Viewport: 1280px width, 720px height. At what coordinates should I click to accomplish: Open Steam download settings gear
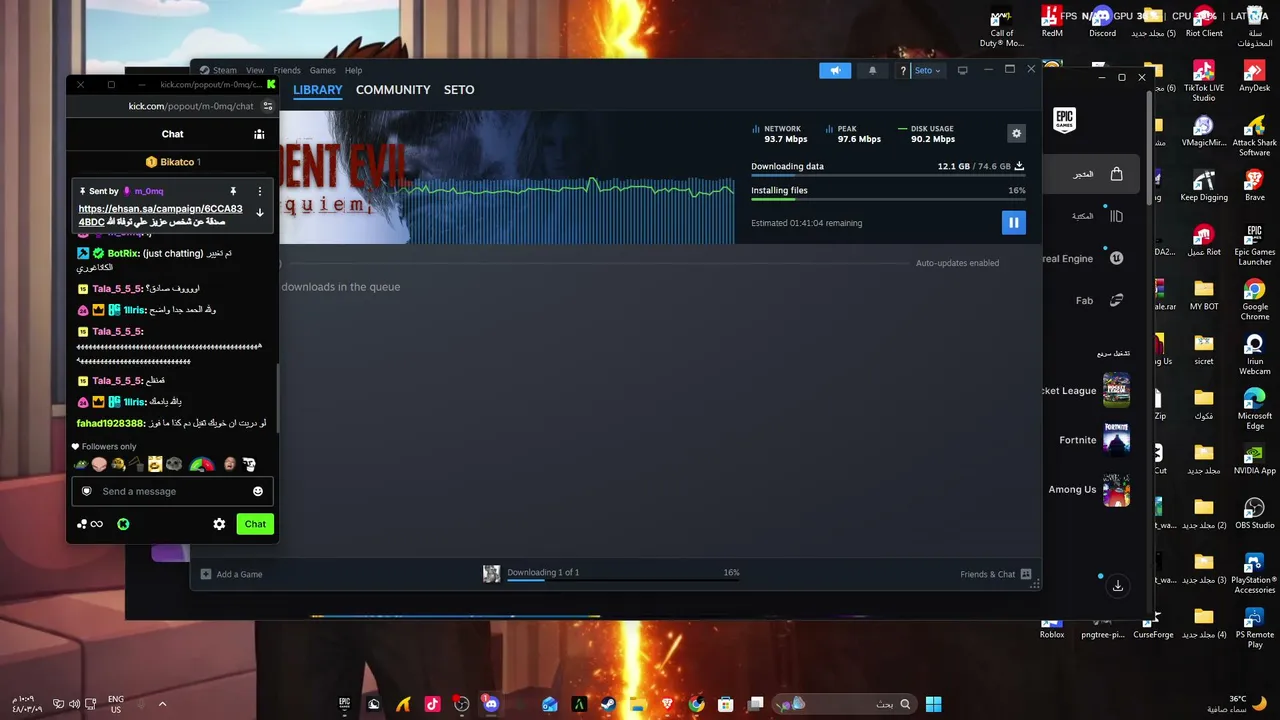pos(1016,134)
